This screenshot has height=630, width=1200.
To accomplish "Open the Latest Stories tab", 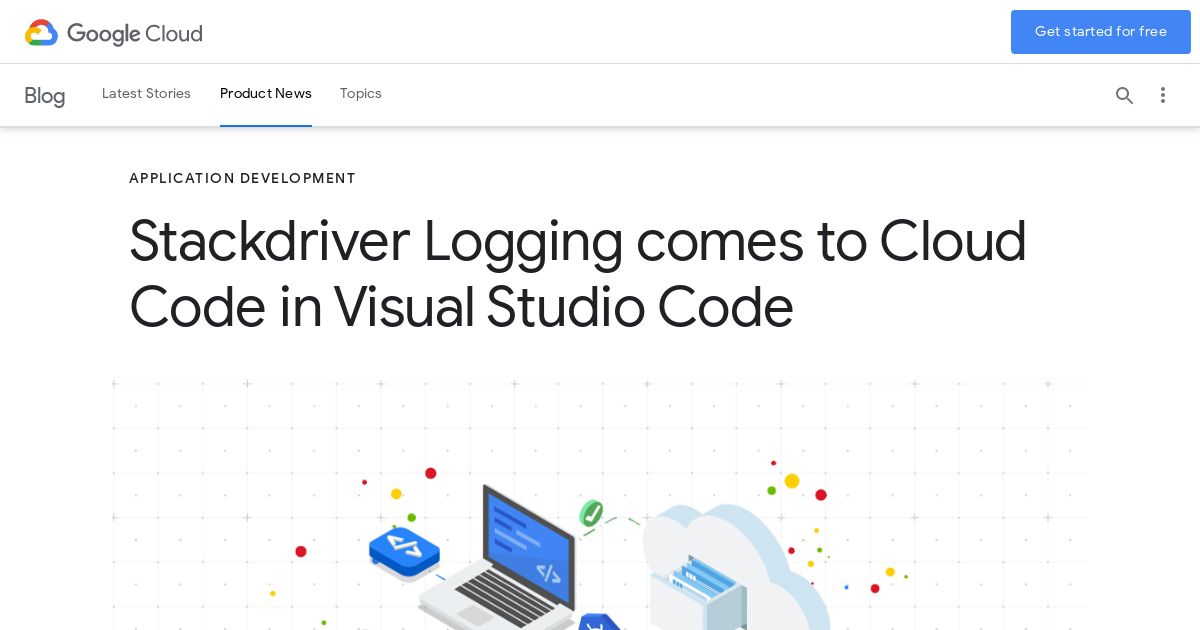I will point(146,94).
